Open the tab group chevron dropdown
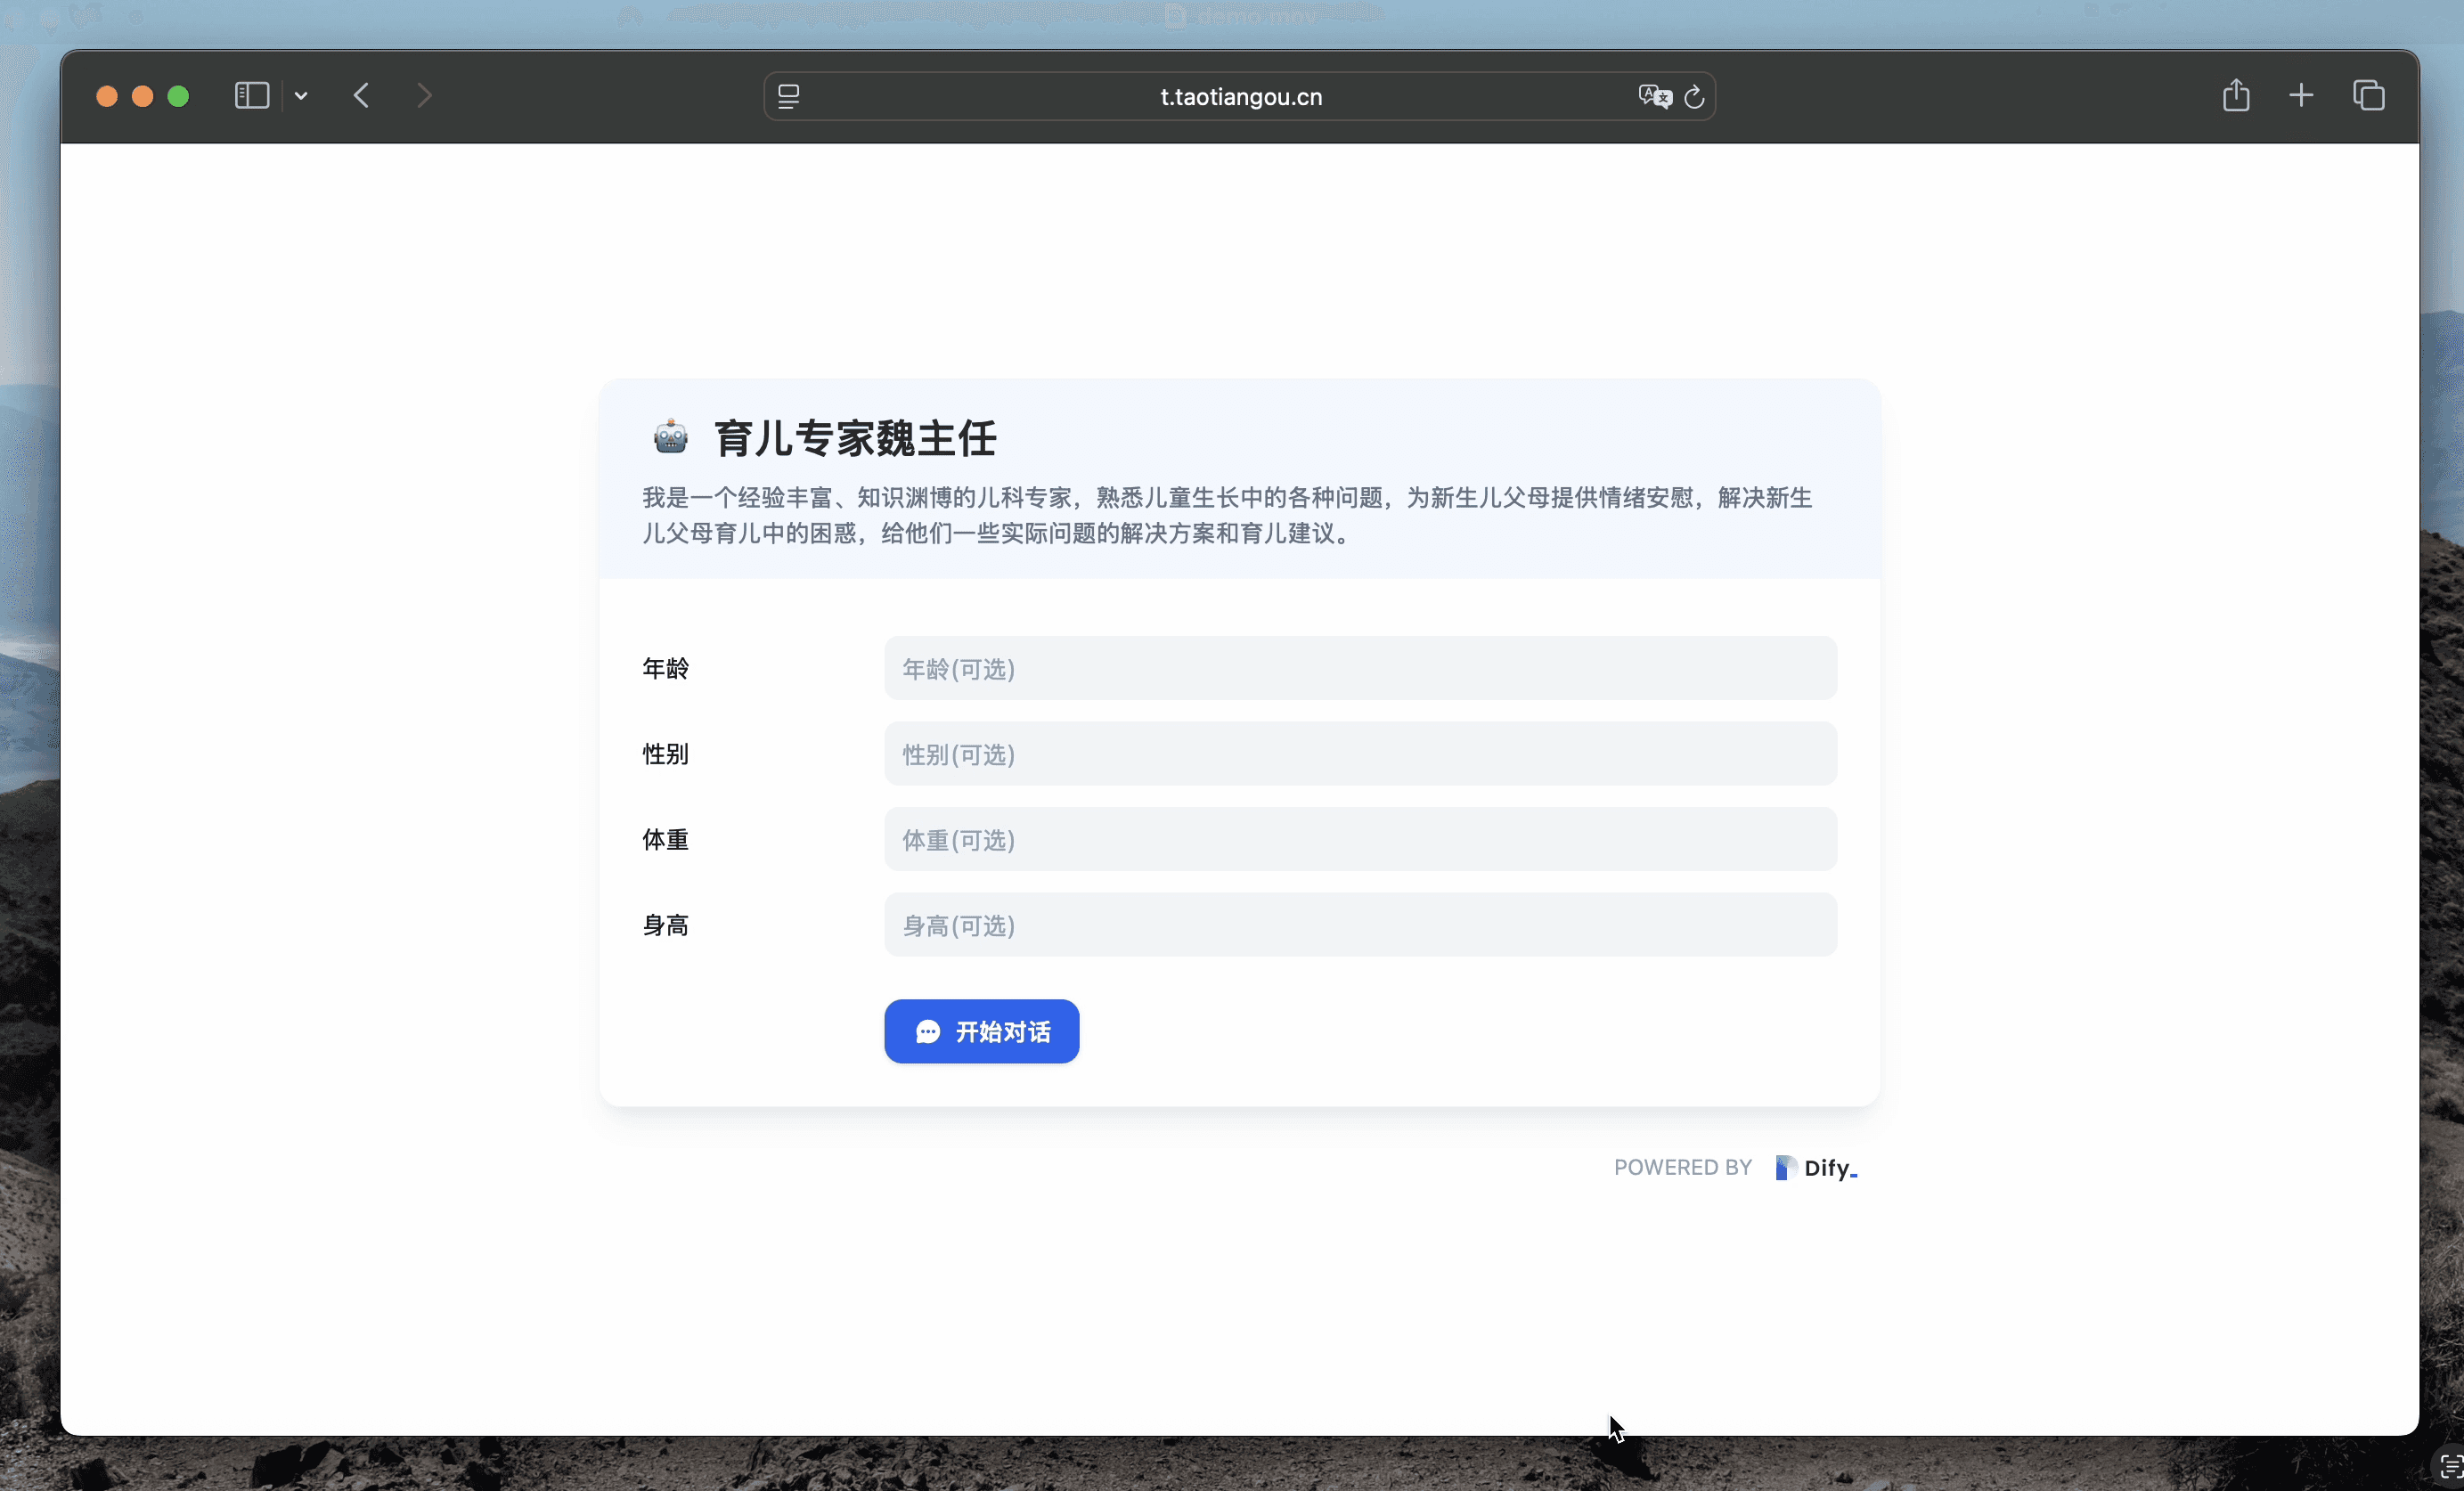The image size is (2464, 1491). pos(302,95)
